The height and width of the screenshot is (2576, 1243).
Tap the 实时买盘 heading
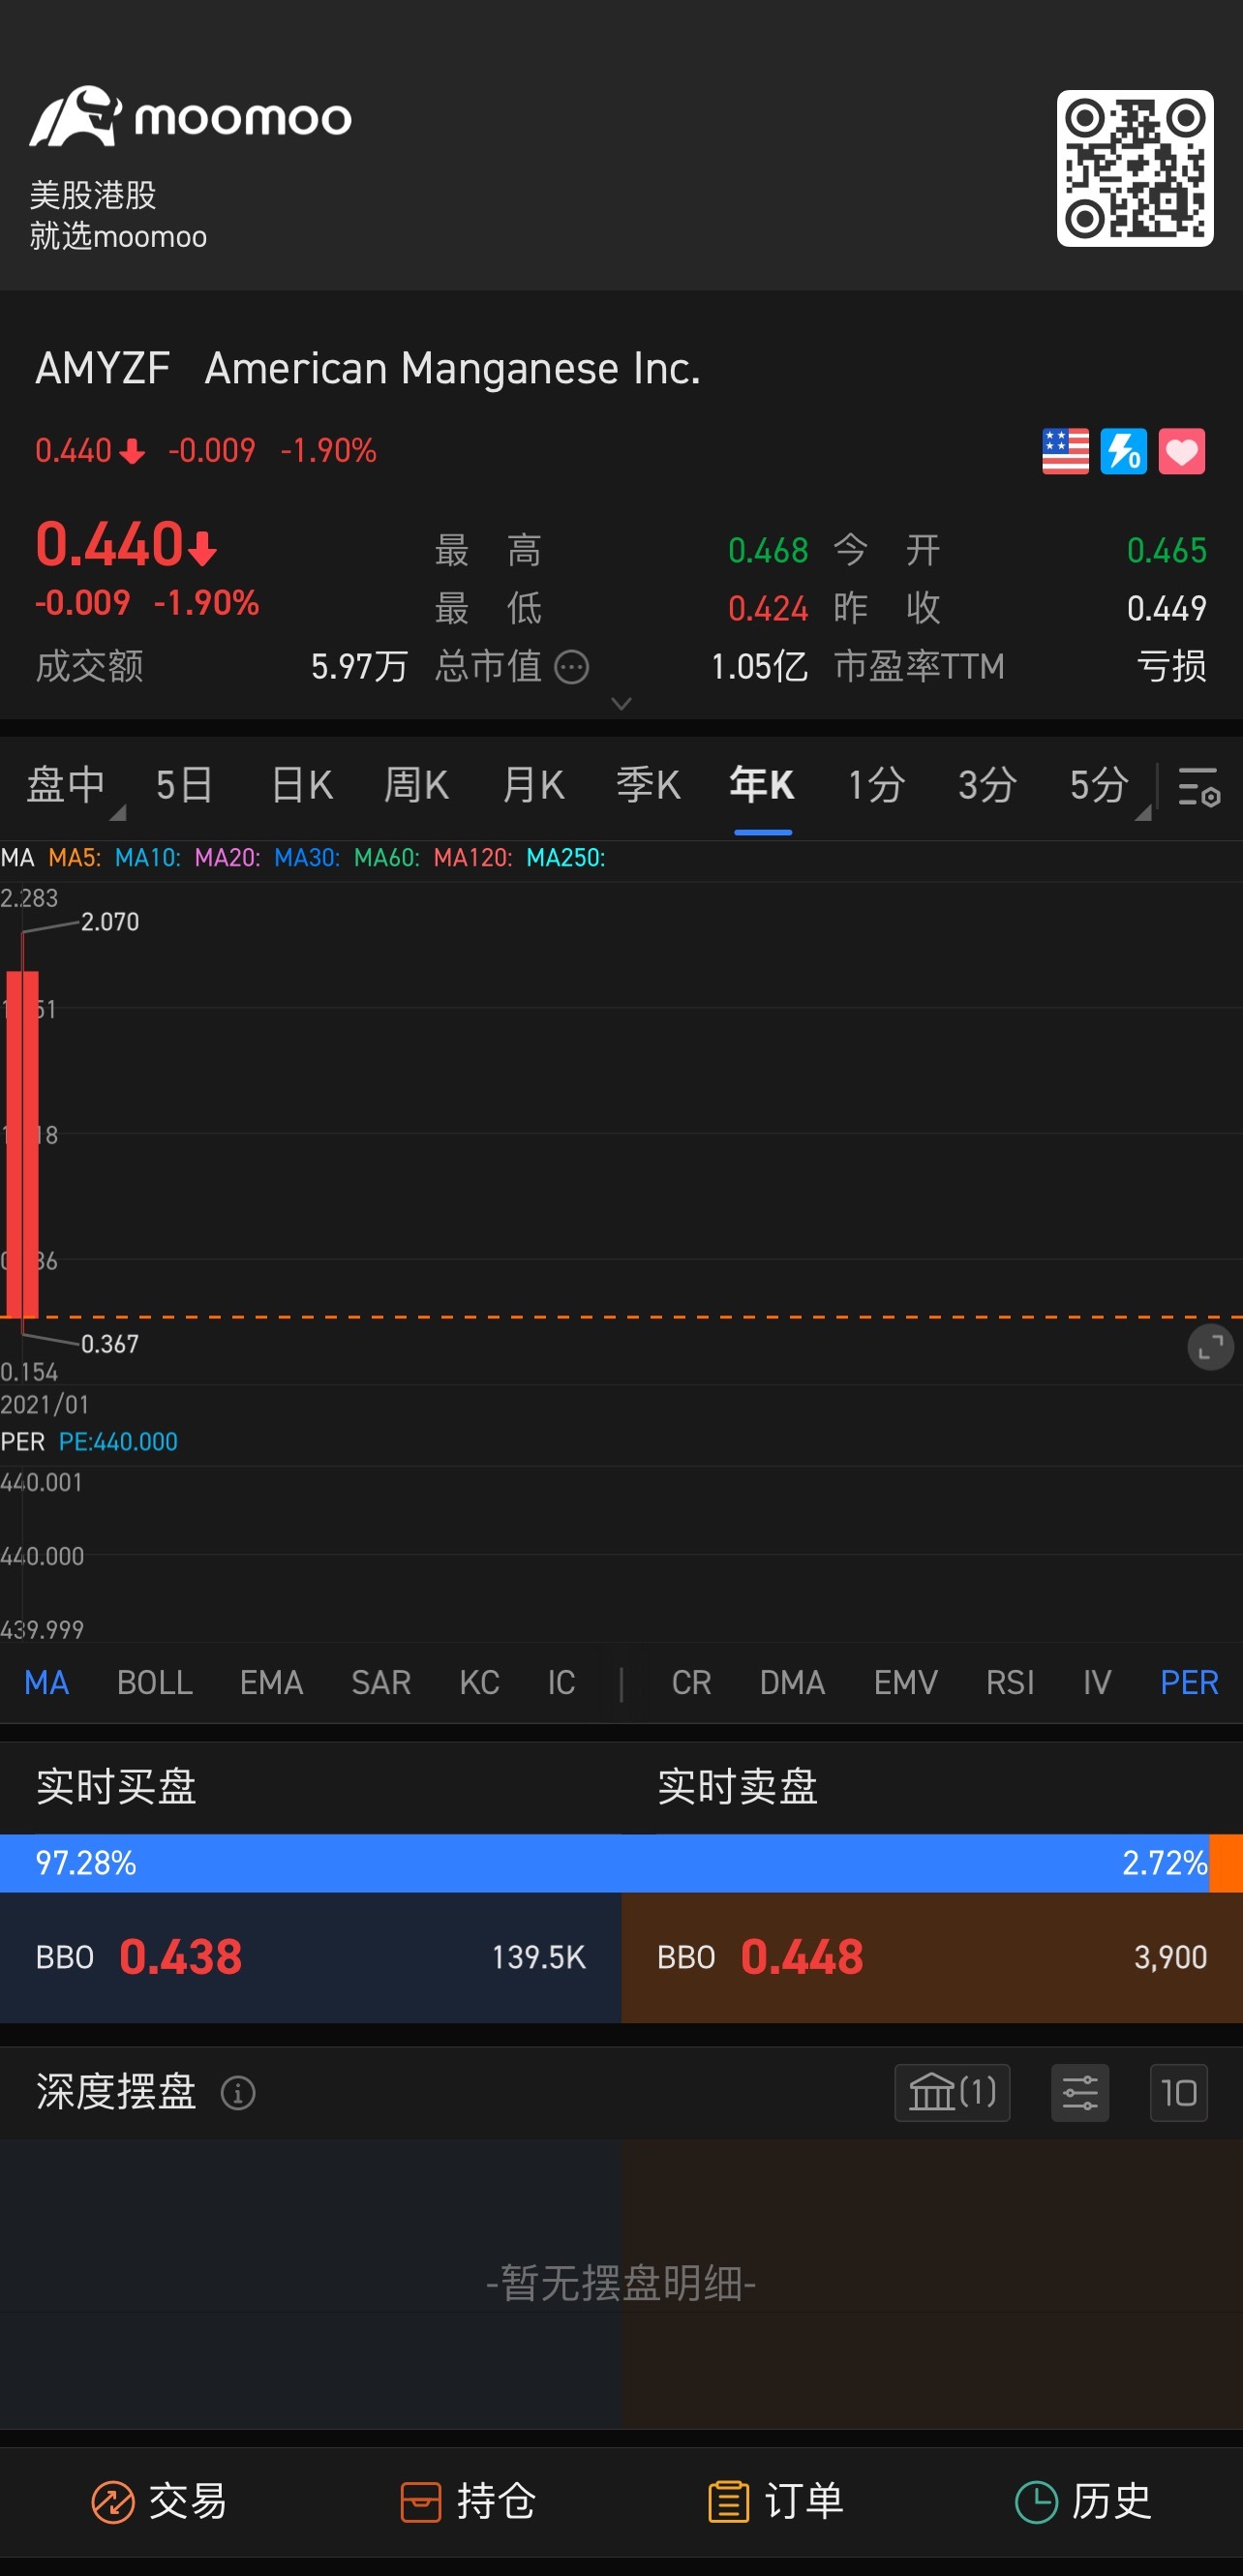point(116,1787)
